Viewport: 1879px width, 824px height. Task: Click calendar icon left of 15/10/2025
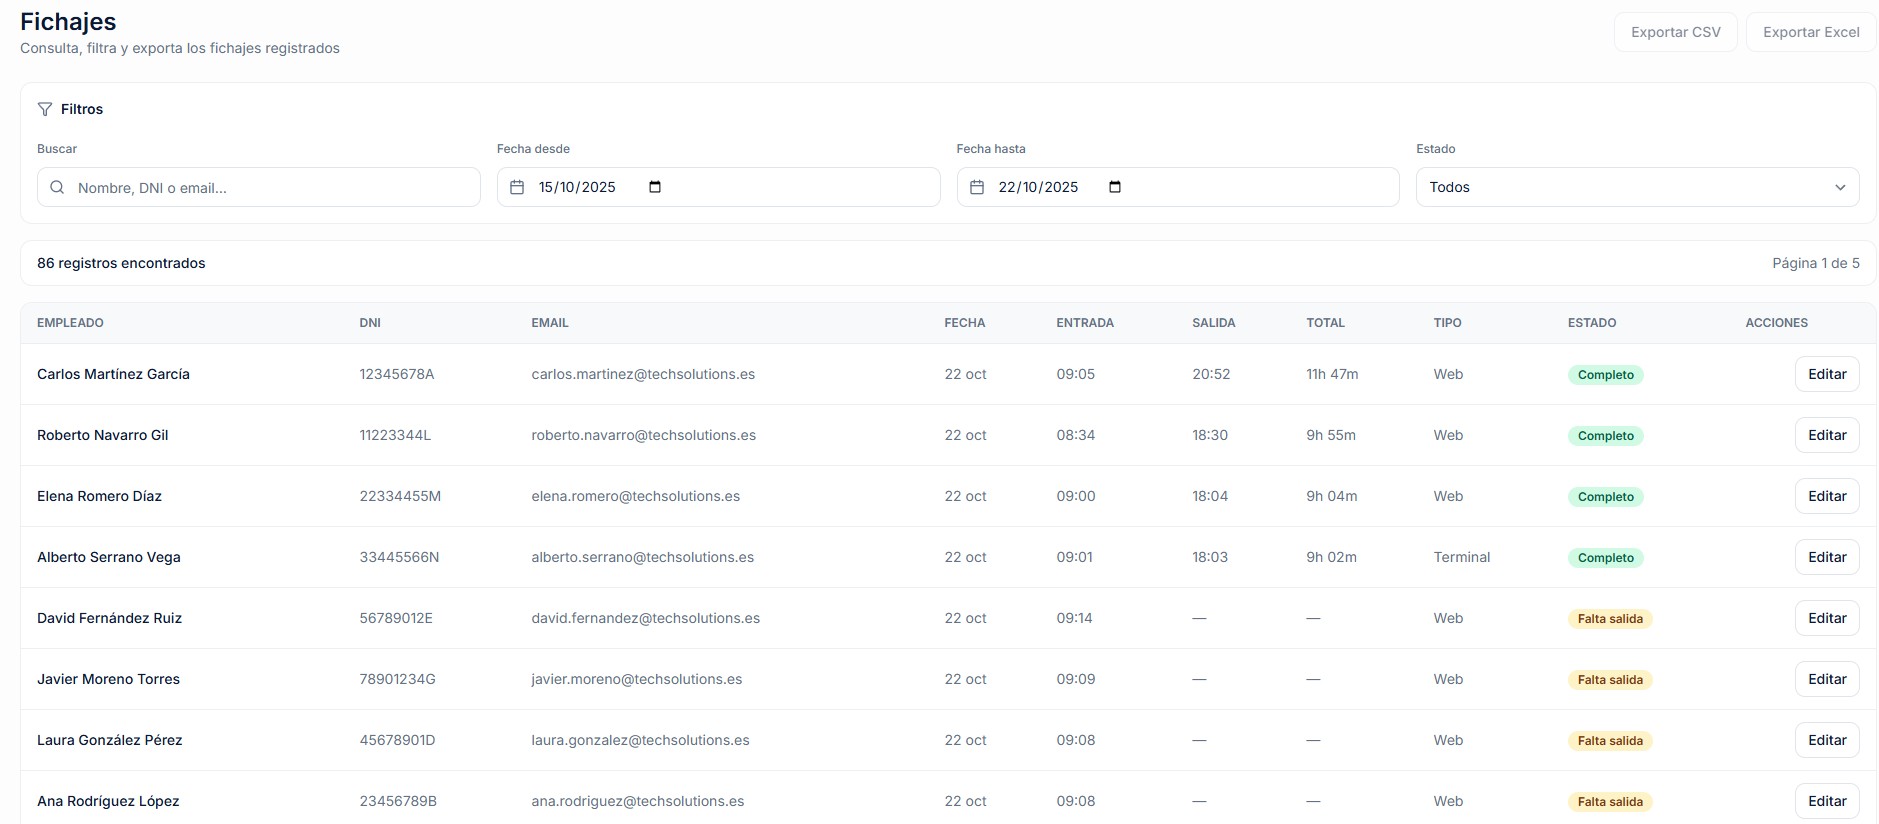point(517,187)
